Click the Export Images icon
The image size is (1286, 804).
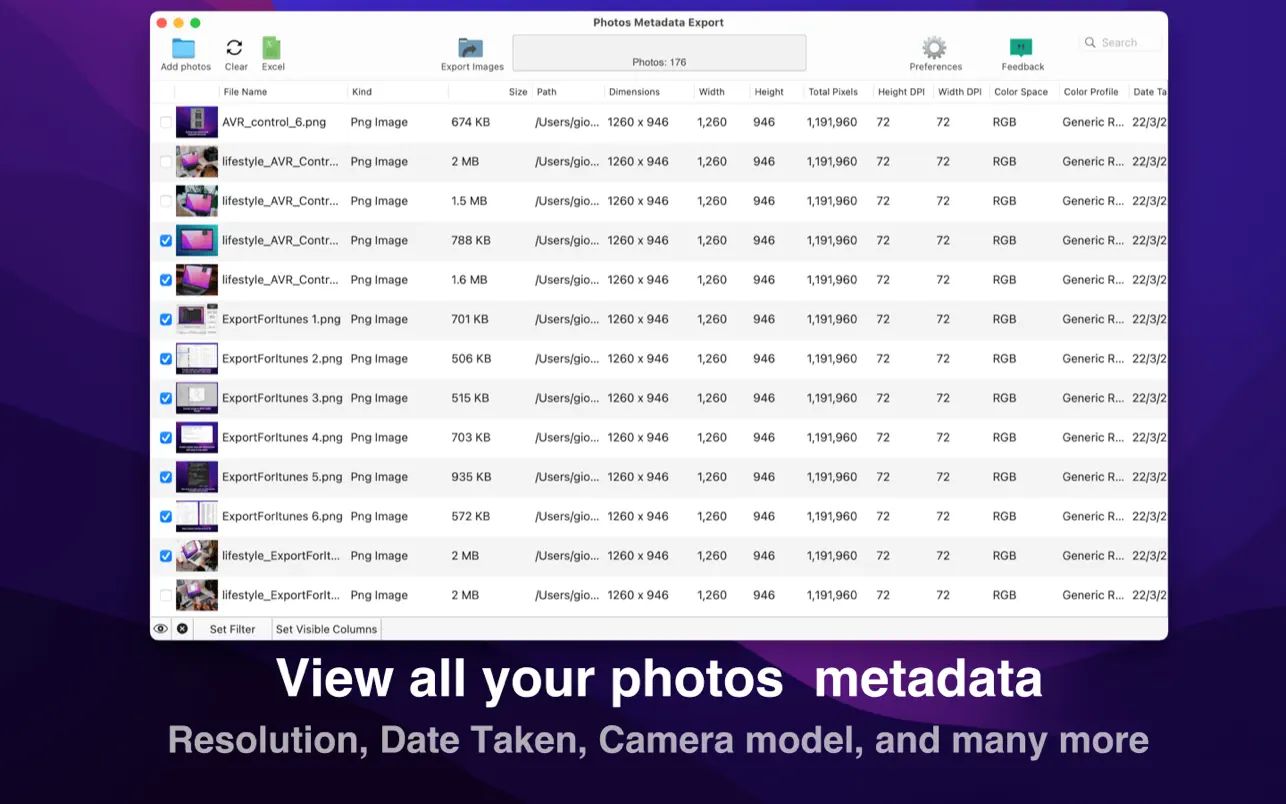pyautogui.click(x=470, y=46)
